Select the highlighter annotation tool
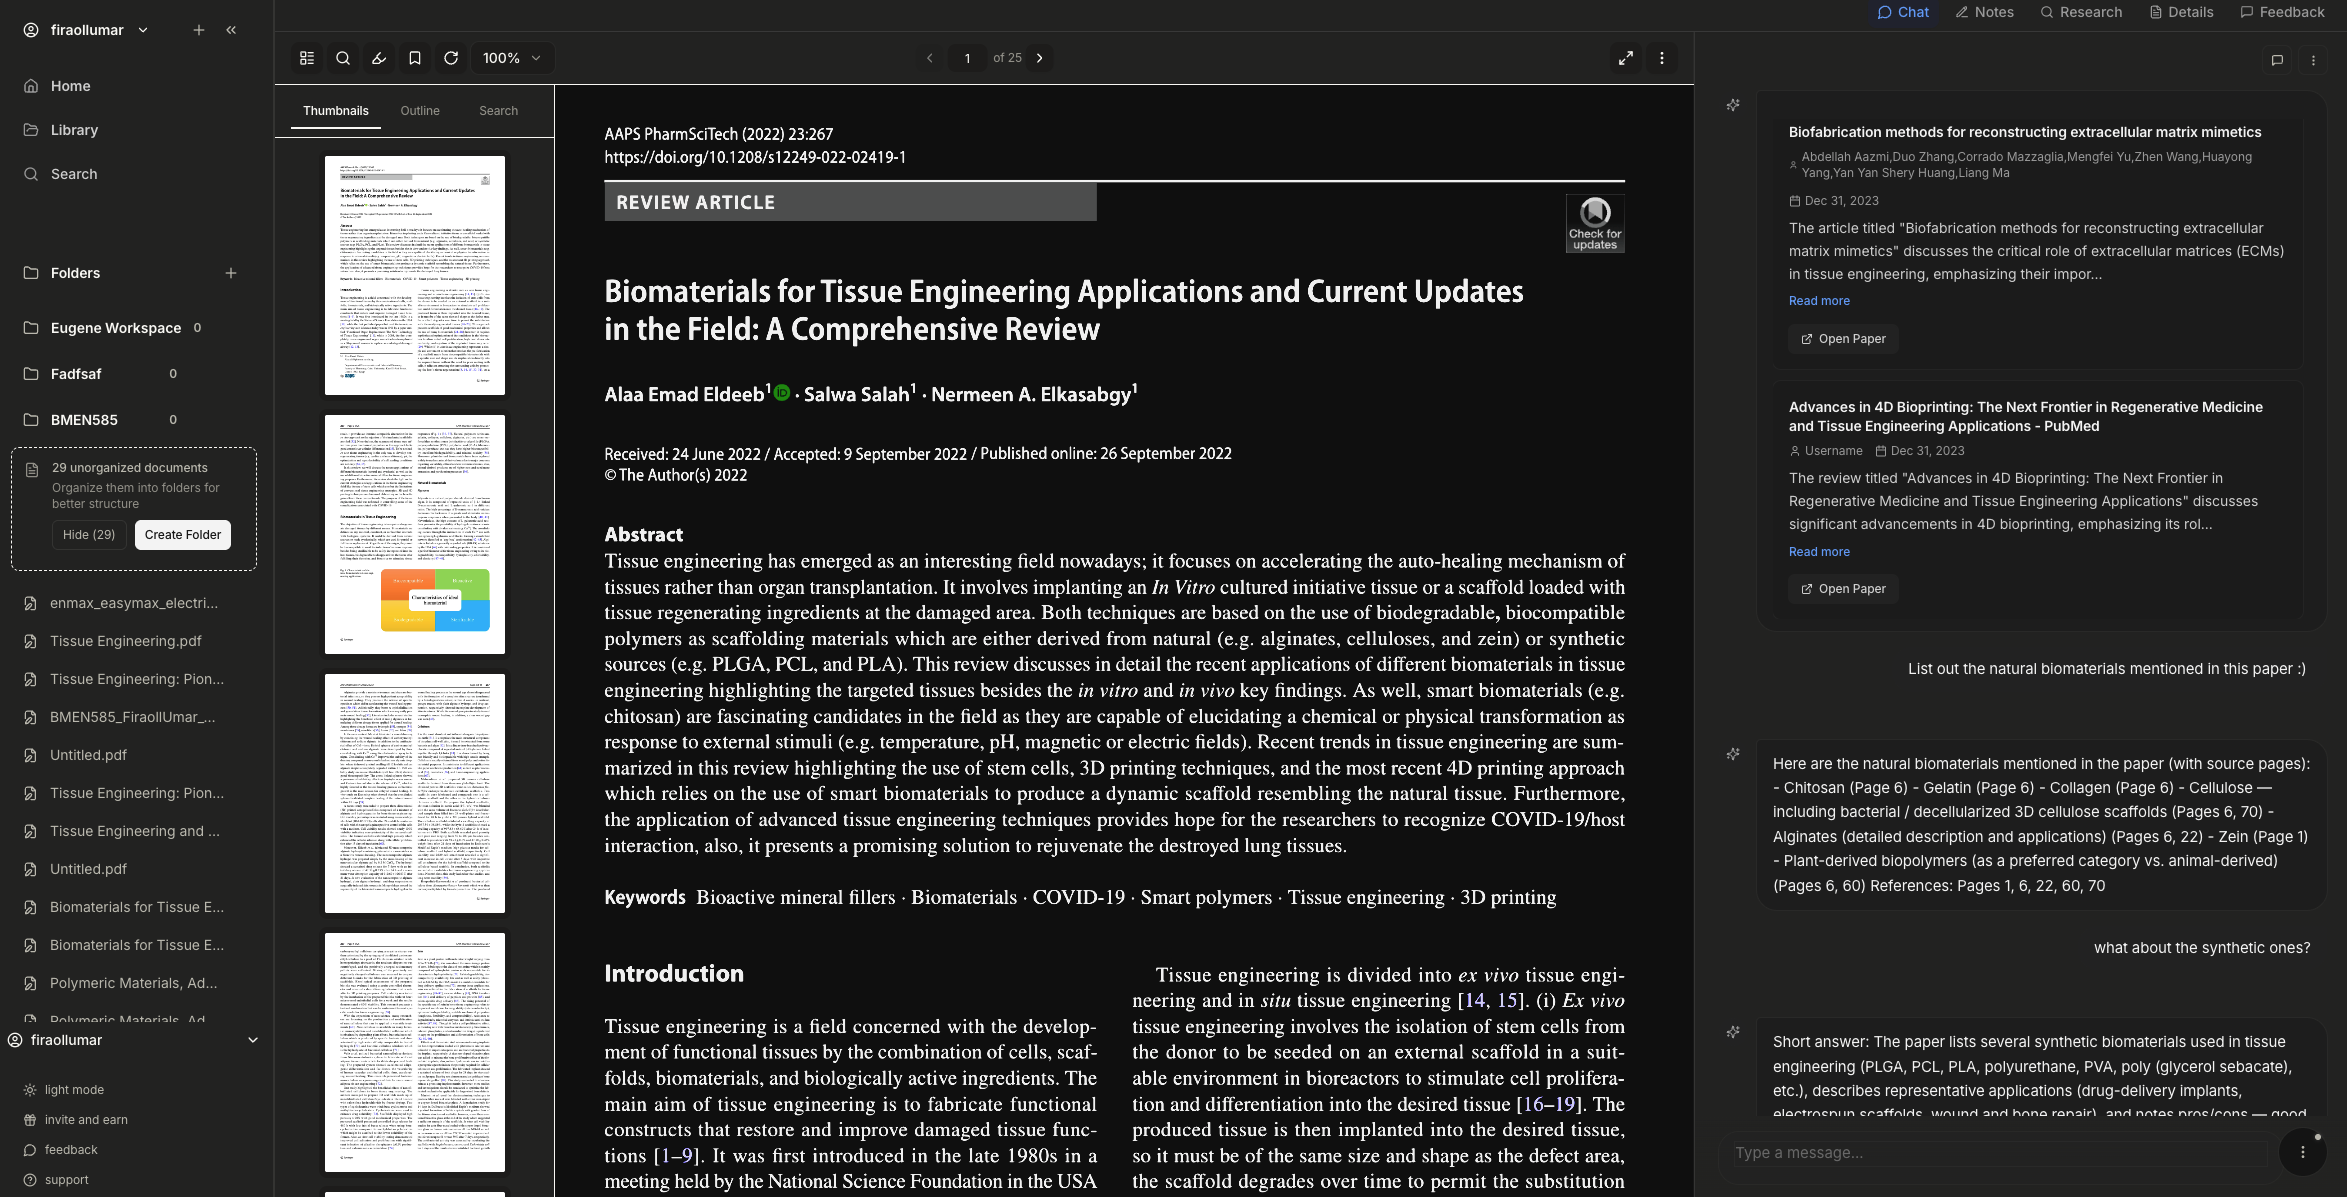Image resolution: width=2347 pixels, height=1197 pixels. [x=379, y=58]
